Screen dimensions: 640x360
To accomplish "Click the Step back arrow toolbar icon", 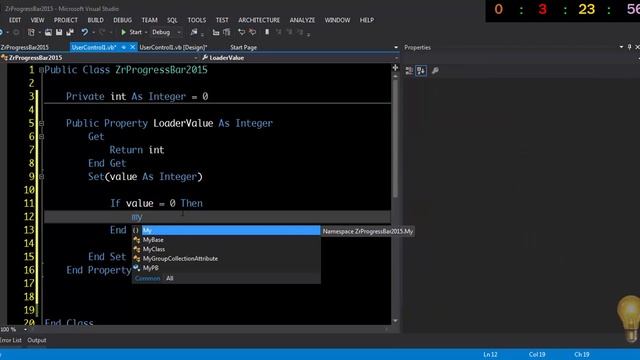I will click(x=242, y=32).
